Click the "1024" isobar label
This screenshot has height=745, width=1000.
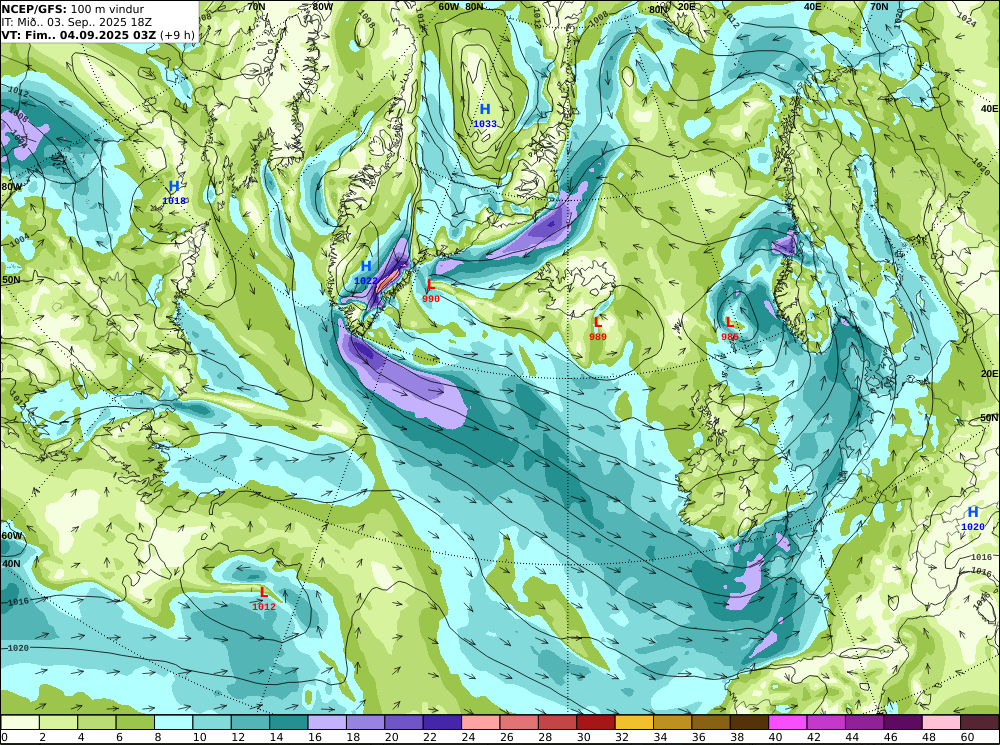pos(966,21)
